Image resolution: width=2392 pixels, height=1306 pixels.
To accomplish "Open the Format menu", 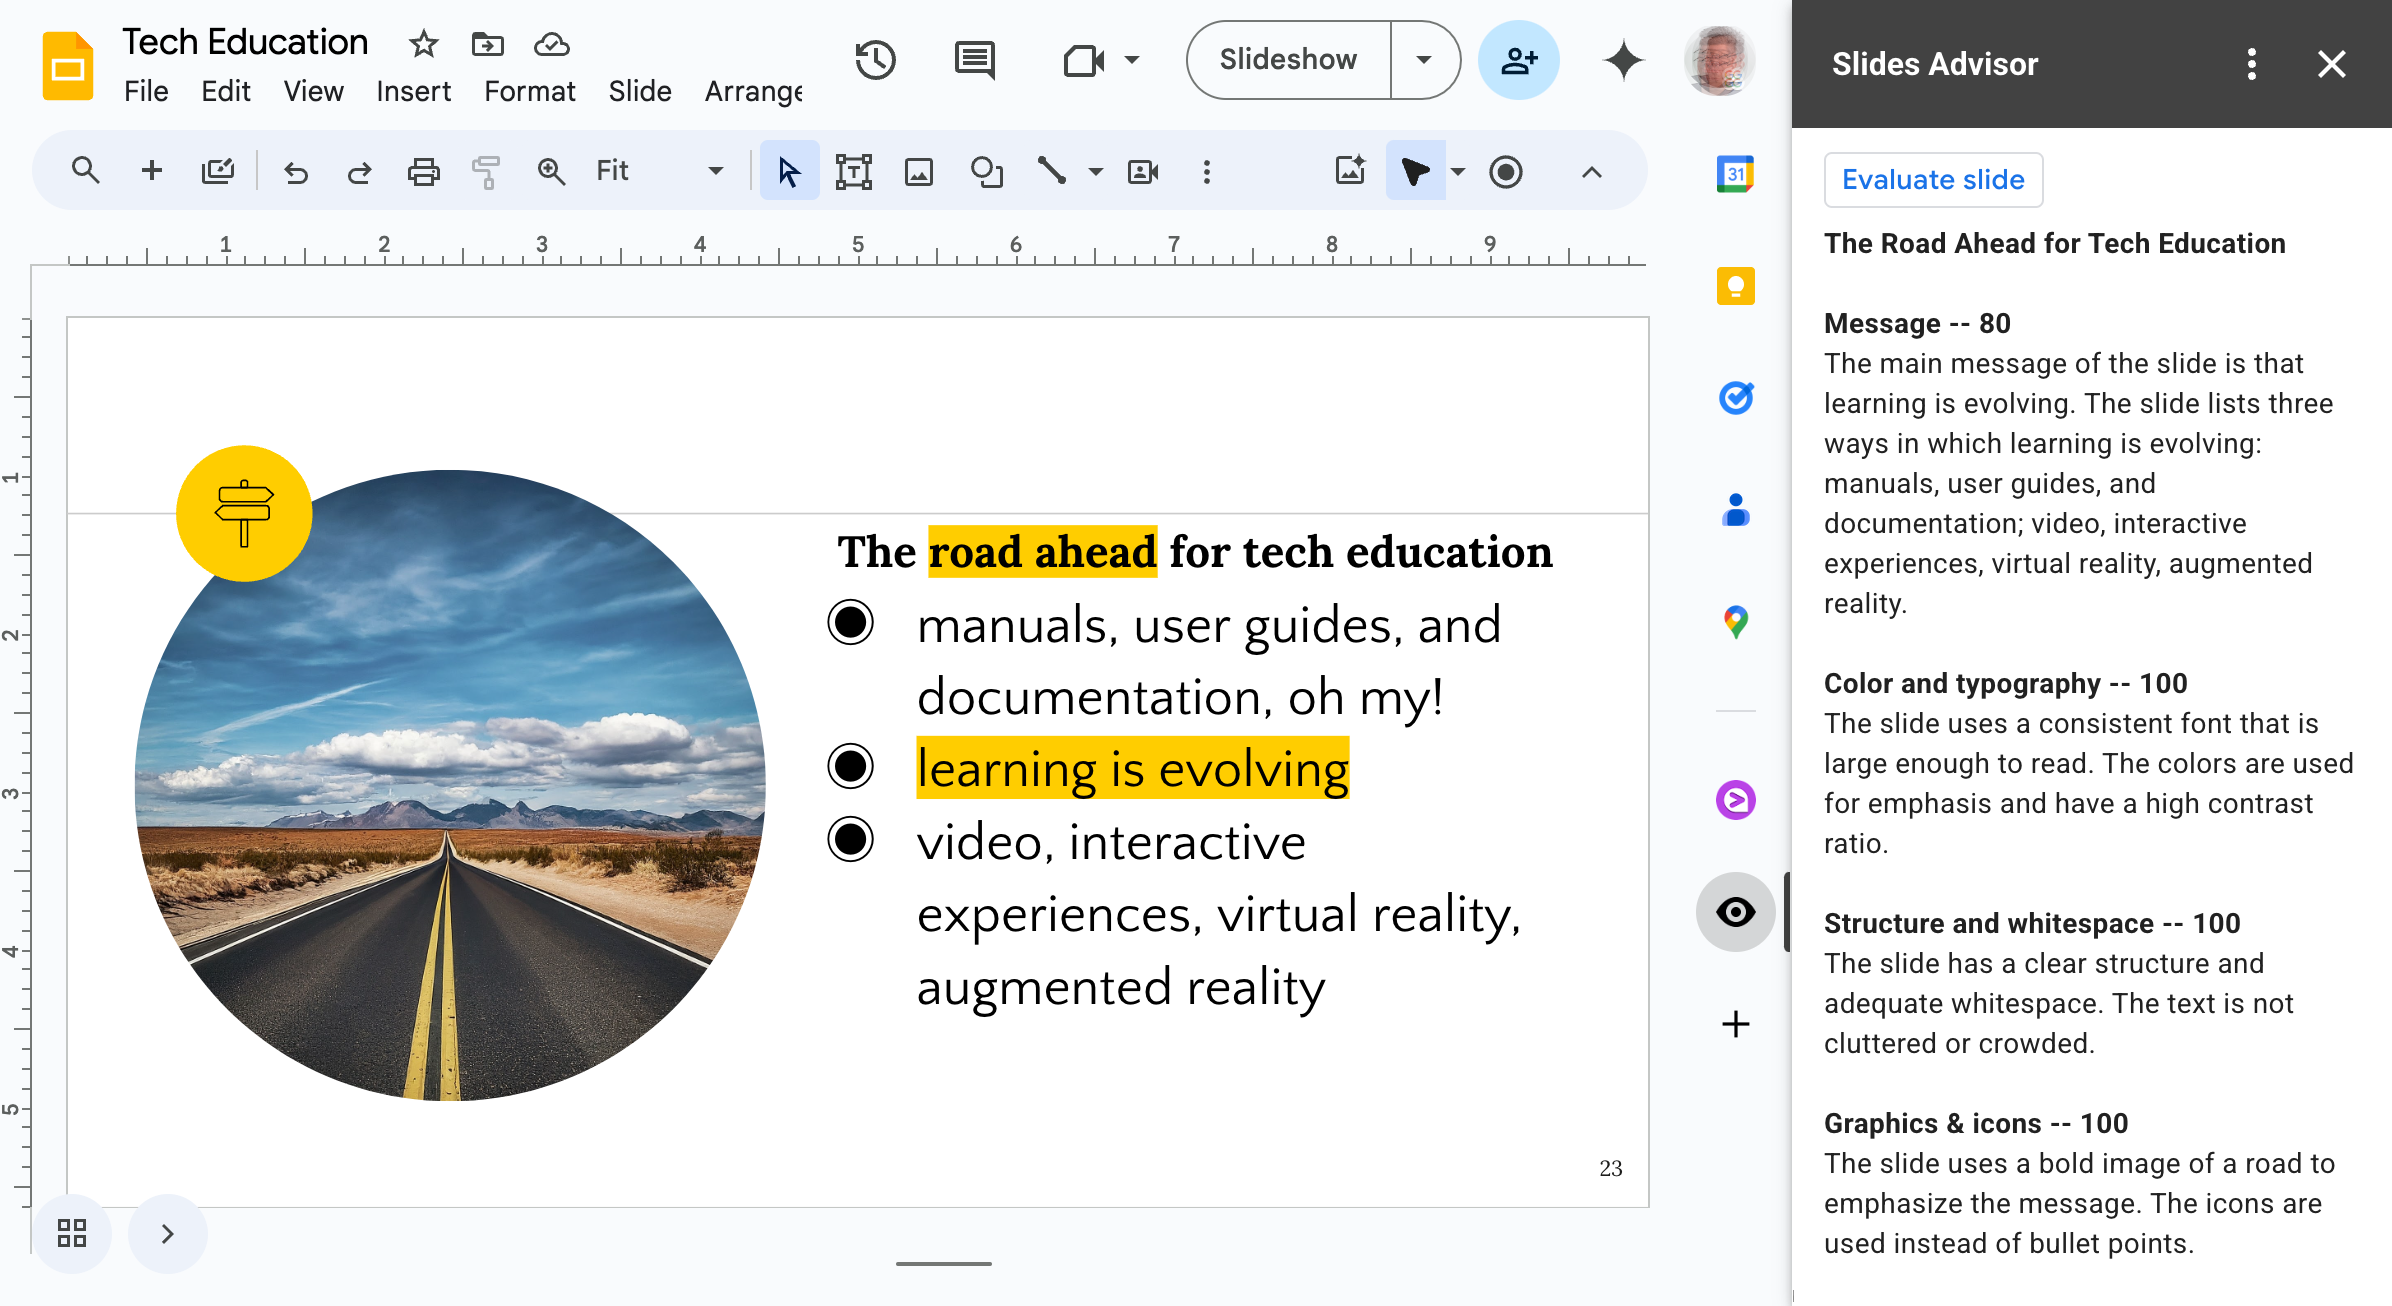I will pyautogui.click(x=527, y=92).
